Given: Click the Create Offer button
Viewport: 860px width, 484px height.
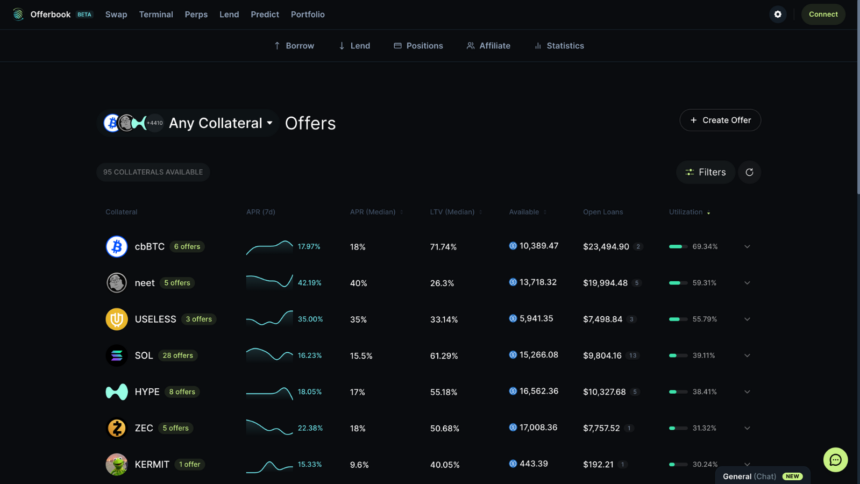Looking at the screenshot, I should tap(720, 120).
